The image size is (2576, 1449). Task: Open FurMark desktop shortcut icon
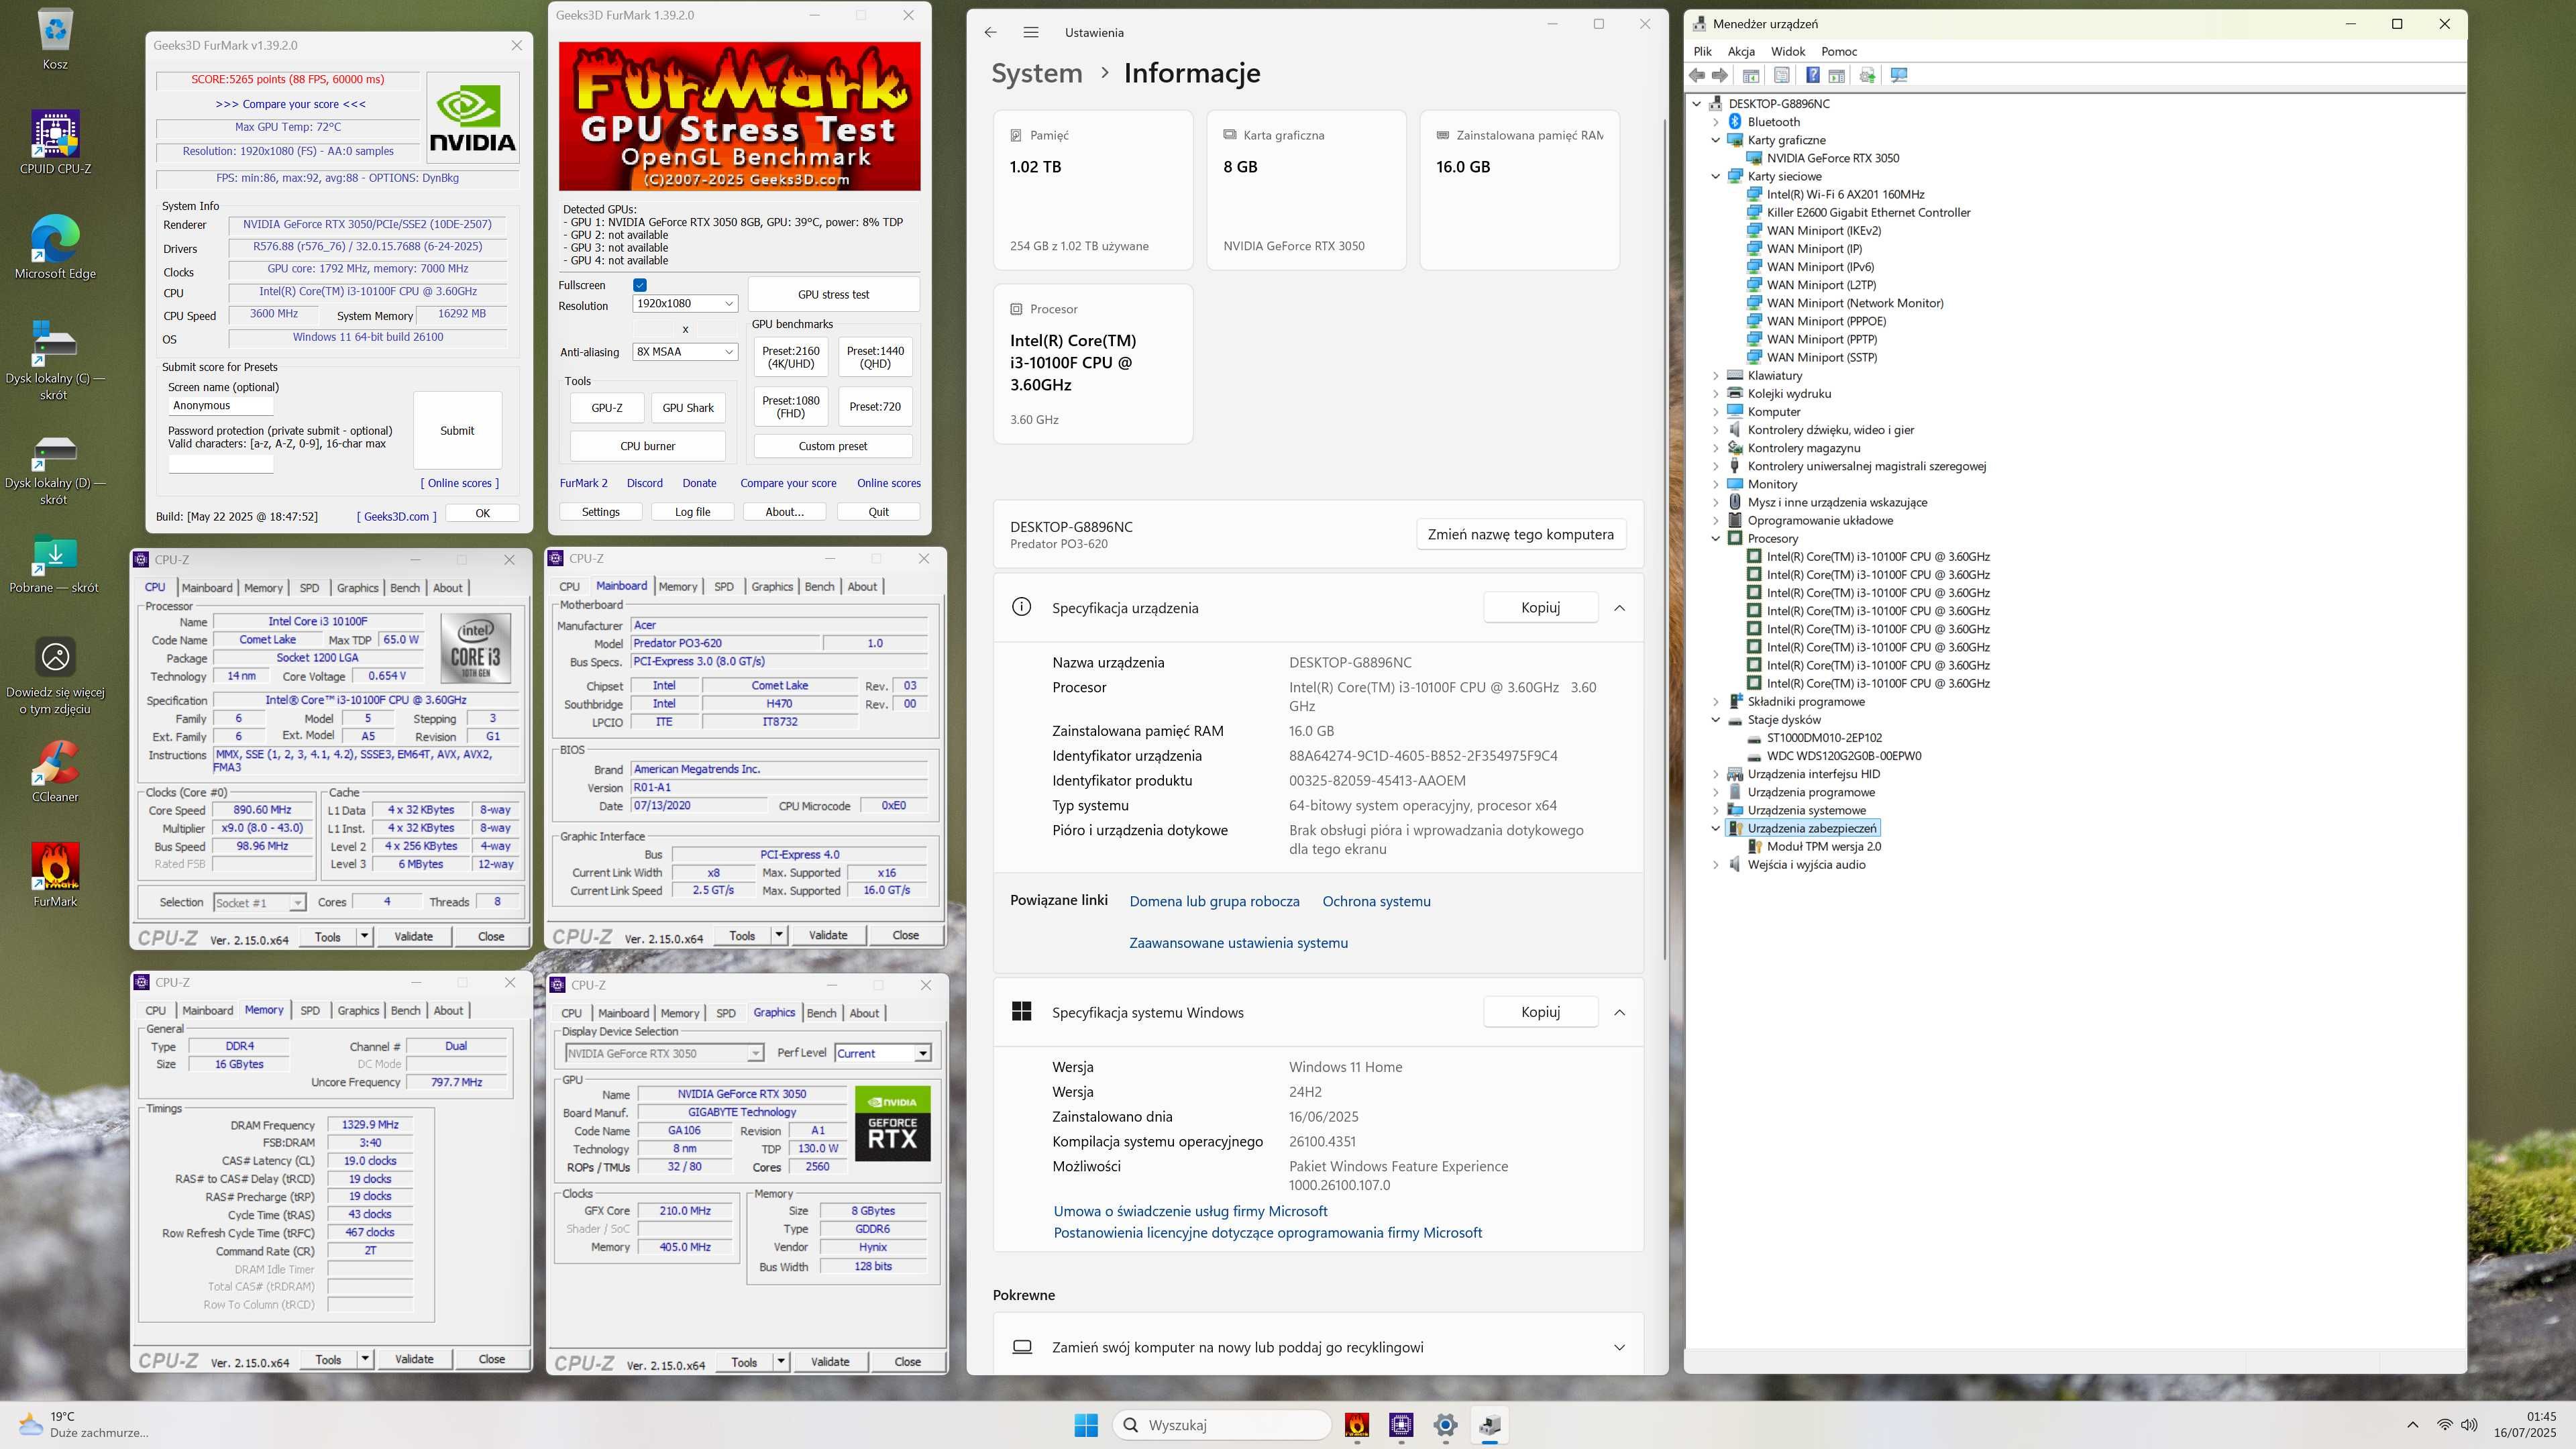pos(55,875)
